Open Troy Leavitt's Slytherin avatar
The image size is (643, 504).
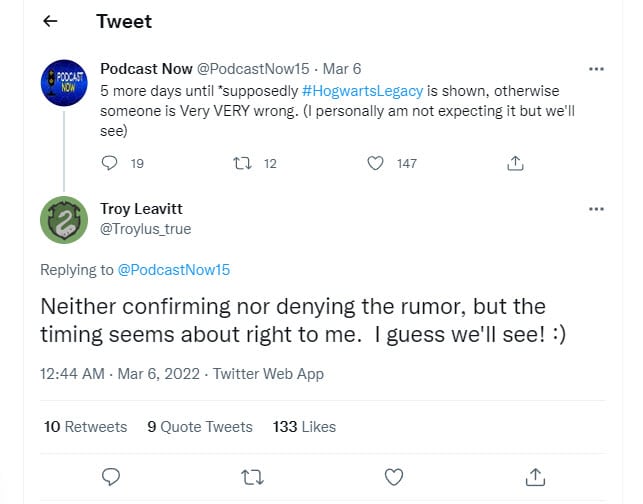[x=64, y=220]
